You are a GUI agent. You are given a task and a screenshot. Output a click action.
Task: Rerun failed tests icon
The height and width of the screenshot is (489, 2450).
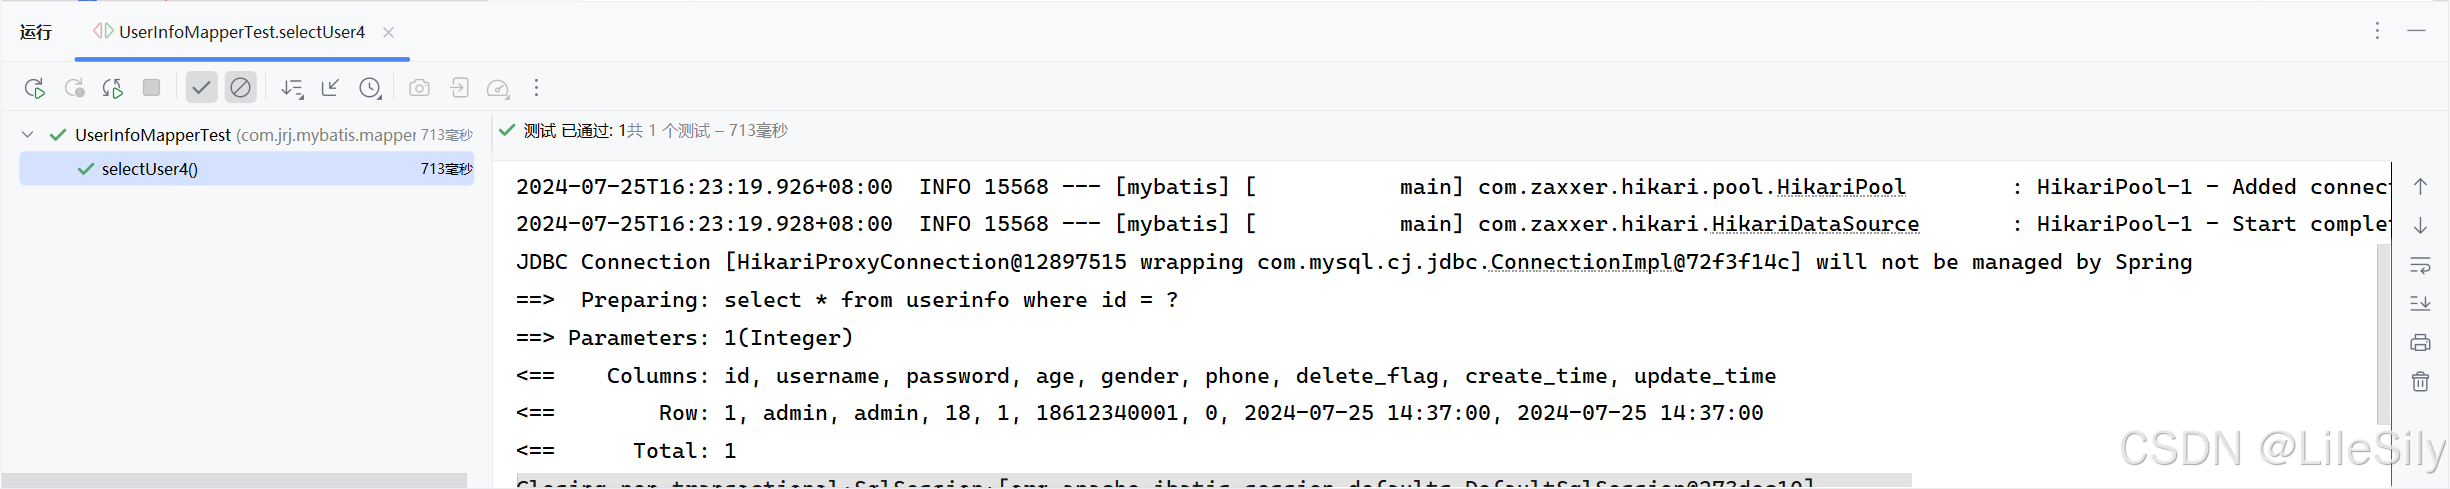click(x=74, y=88)
